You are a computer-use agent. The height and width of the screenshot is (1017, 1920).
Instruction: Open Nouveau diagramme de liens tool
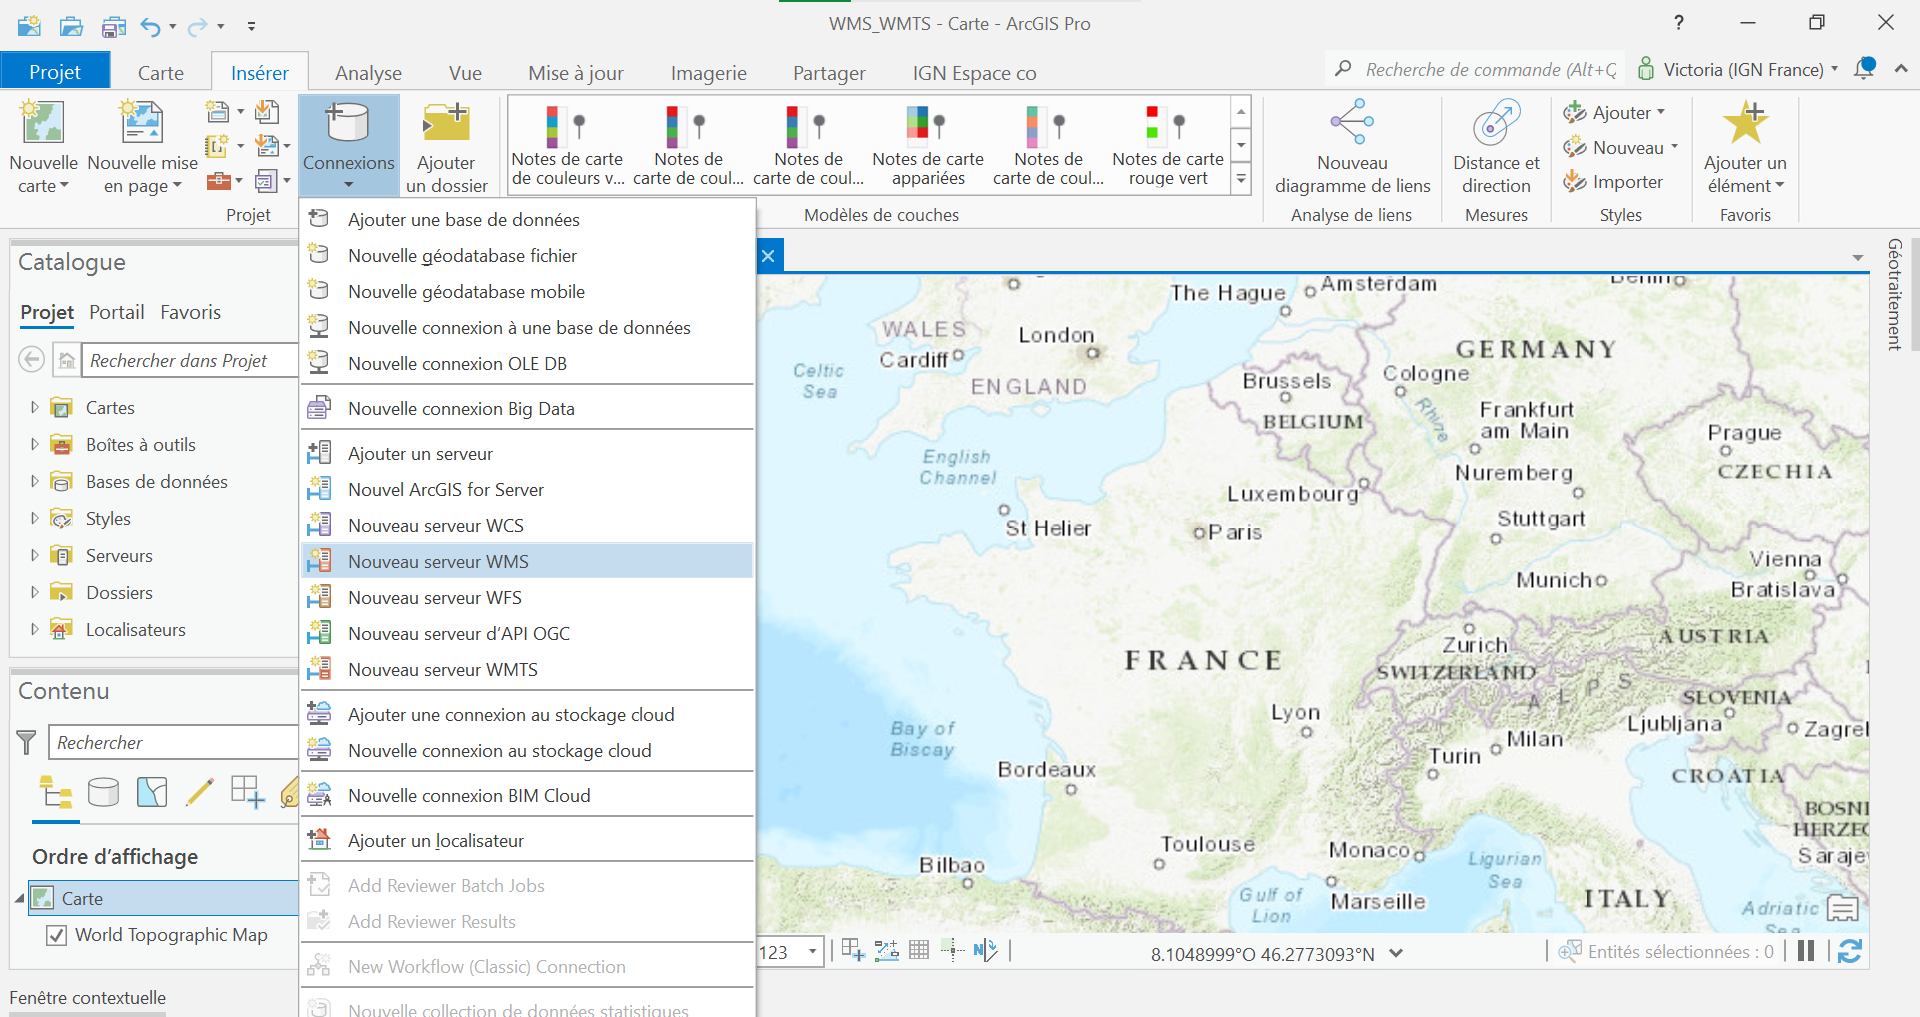1352,146
